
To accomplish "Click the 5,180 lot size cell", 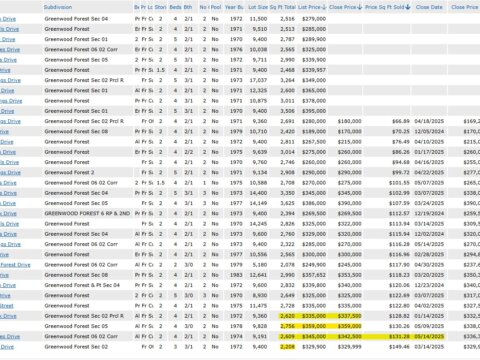I will pos(260,265).
